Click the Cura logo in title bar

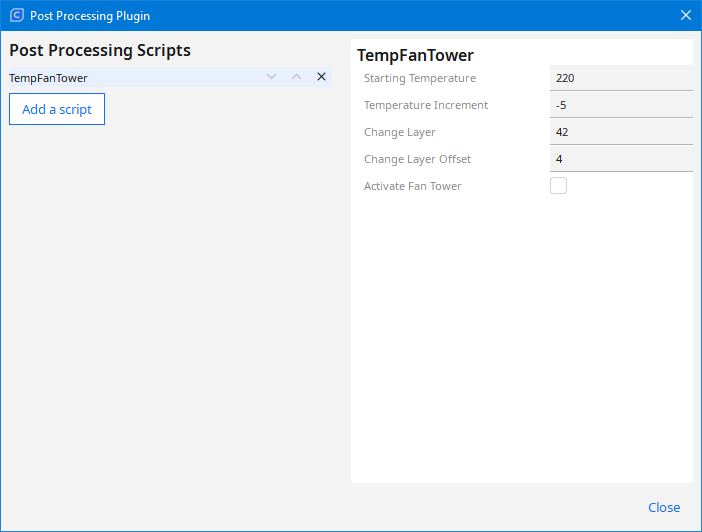(17, 15)
